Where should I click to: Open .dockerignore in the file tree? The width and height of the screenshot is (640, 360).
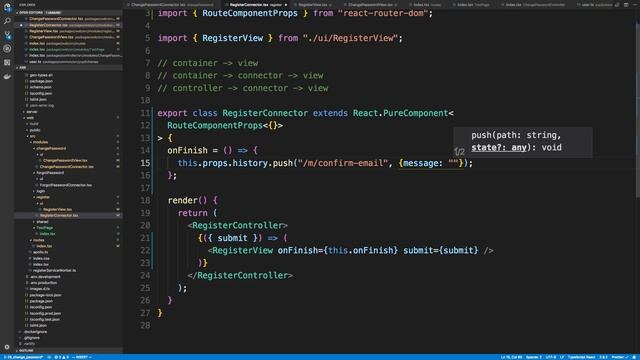pos(36,331)
